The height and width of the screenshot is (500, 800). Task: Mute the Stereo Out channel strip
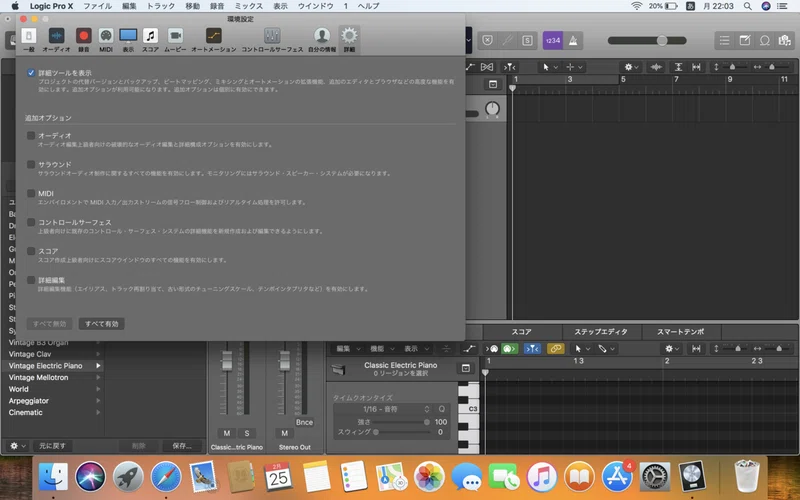(x=284, y=433)
